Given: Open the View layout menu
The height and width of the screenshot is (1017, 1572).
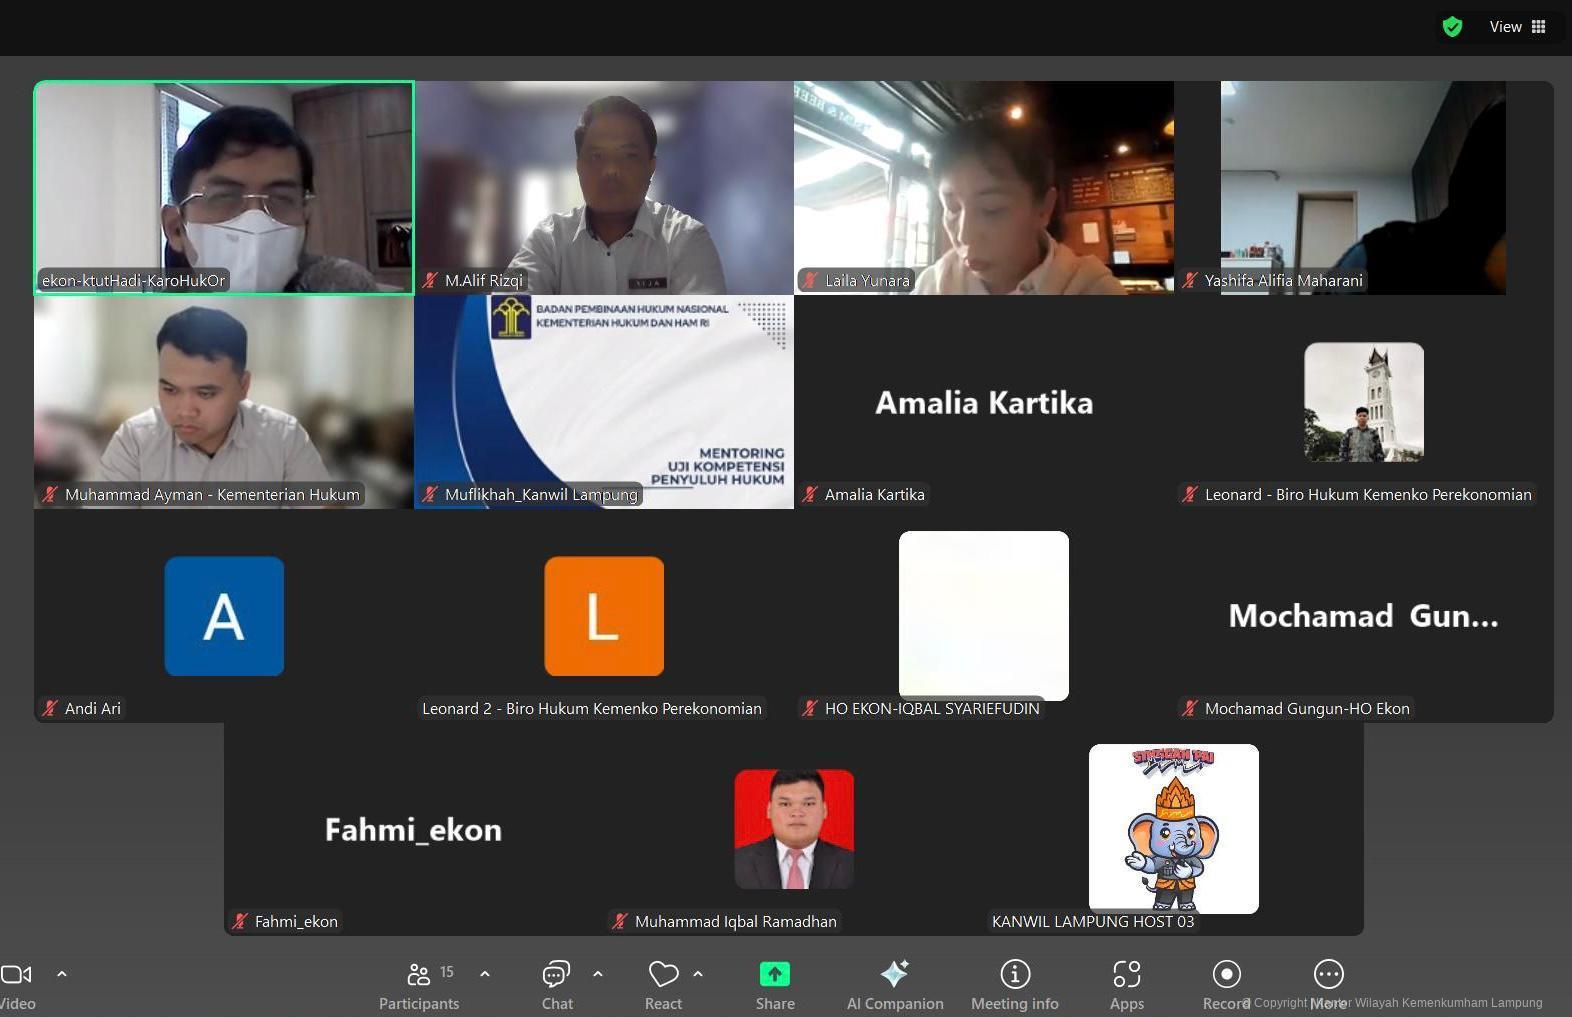Looking at the screenshot, I should [1517, 27].
